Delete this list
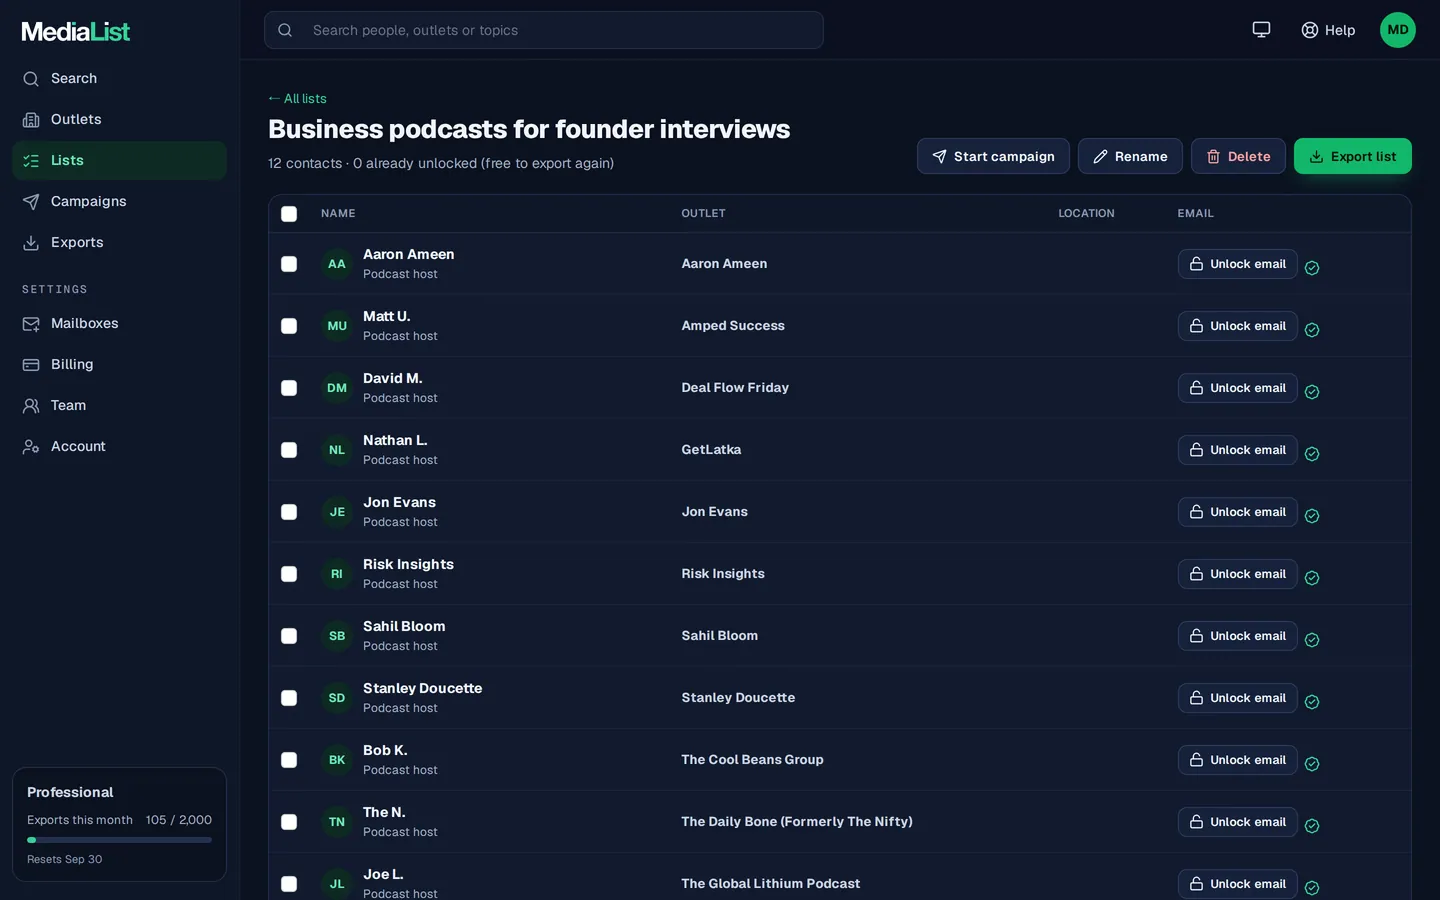This screenshot has width=1440, height=900. click(x=1238, y=156)
